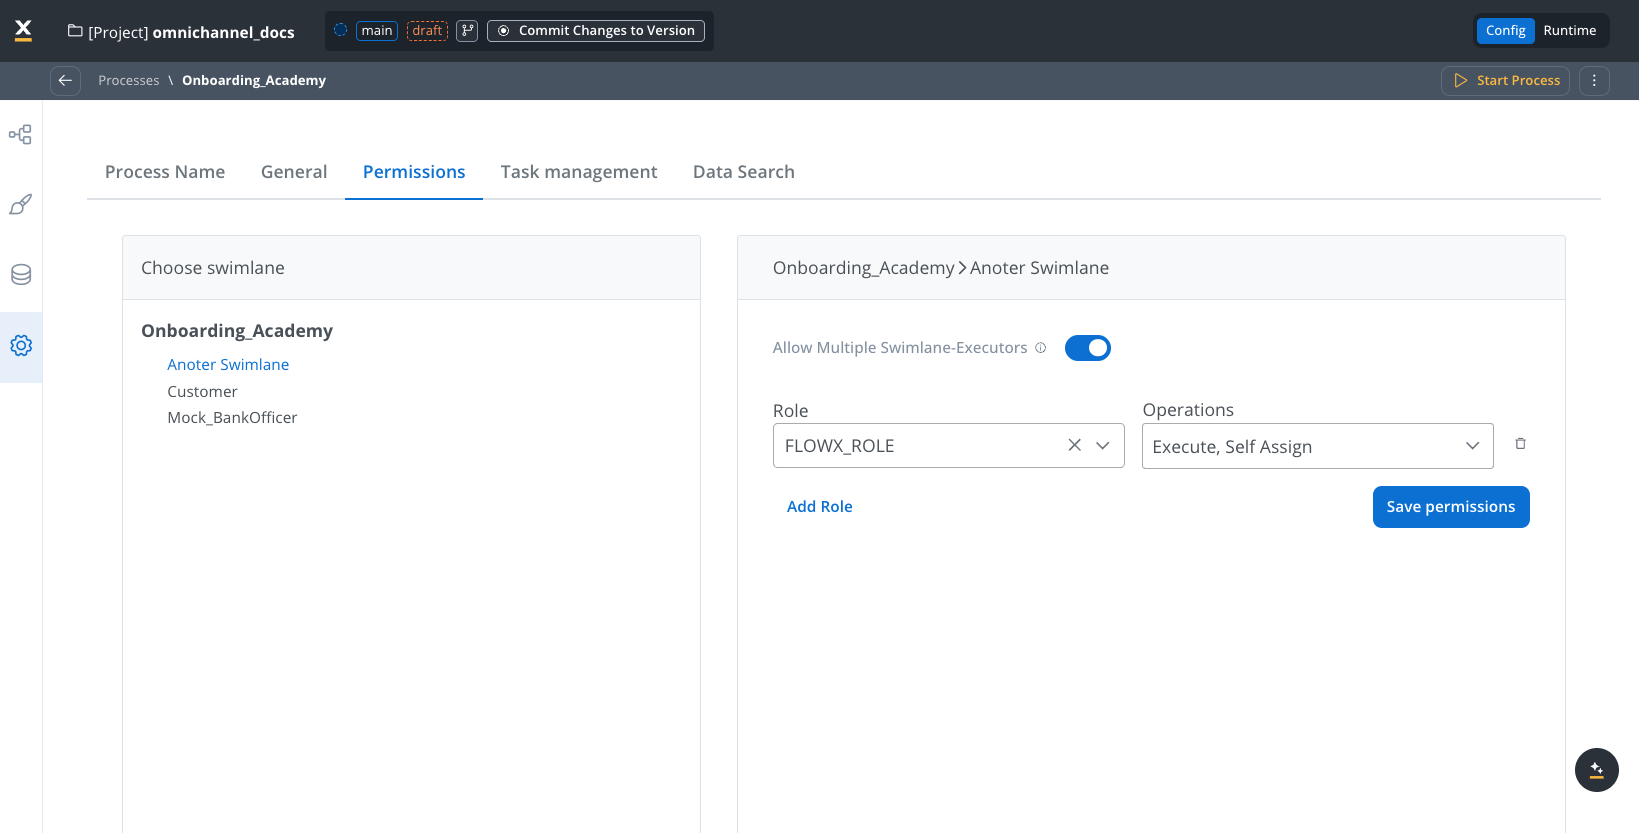Open the UI designer brush icon
This screenshot has width=1639, height=833.
click(21, 205)
